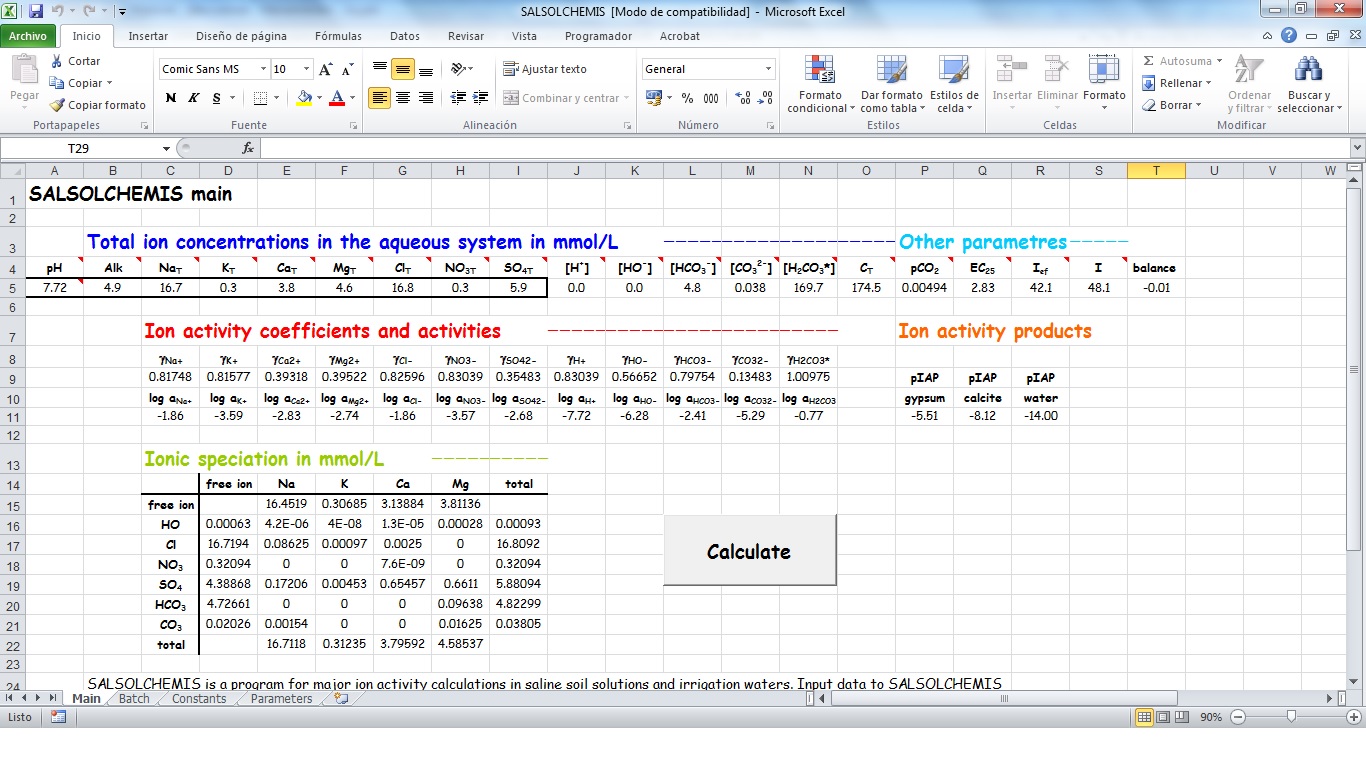Select the pH value cell 7.72
Viewport: 1366px width, 768px height.
click(54, 288)
